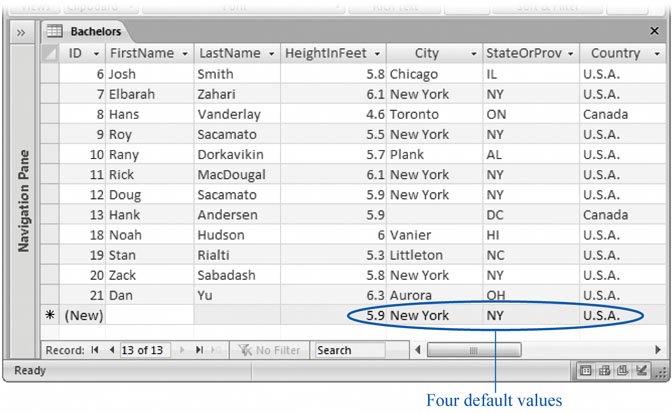Click the StateOrProv cell "HI"

click(531, 235)
